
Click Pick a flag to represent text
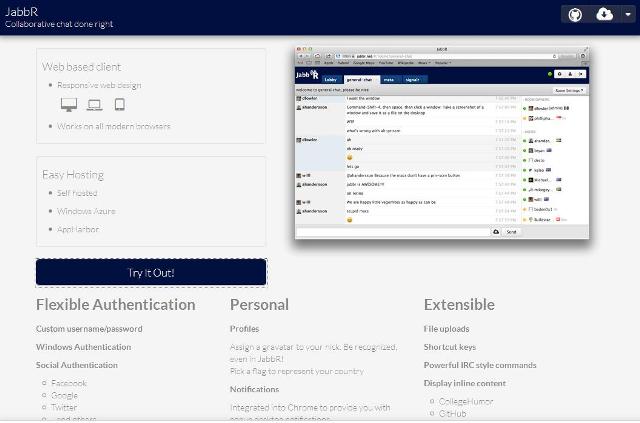click(x=297, y=372)
